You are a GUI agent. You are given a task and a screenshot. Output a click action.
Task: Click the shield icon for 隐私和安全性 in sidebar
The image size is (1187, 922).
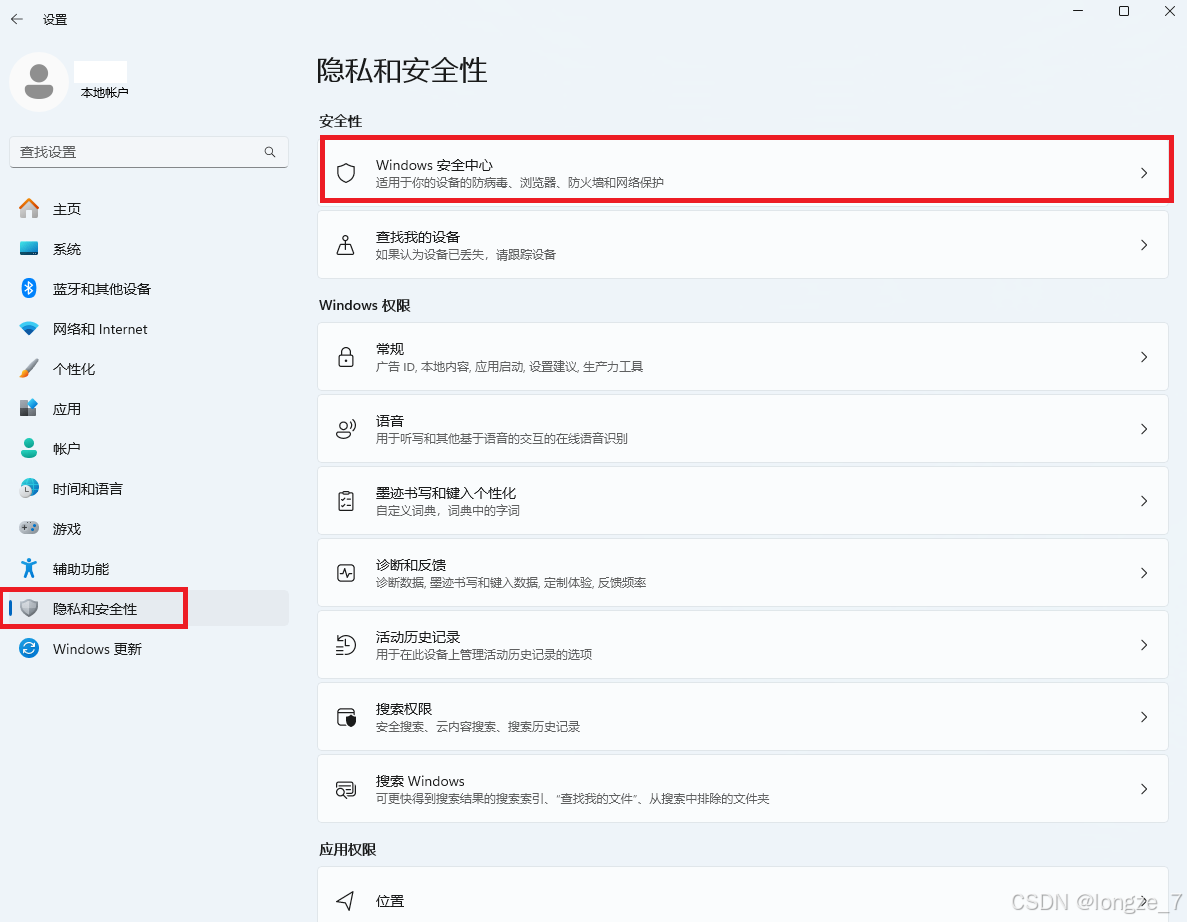coord(29,608)
